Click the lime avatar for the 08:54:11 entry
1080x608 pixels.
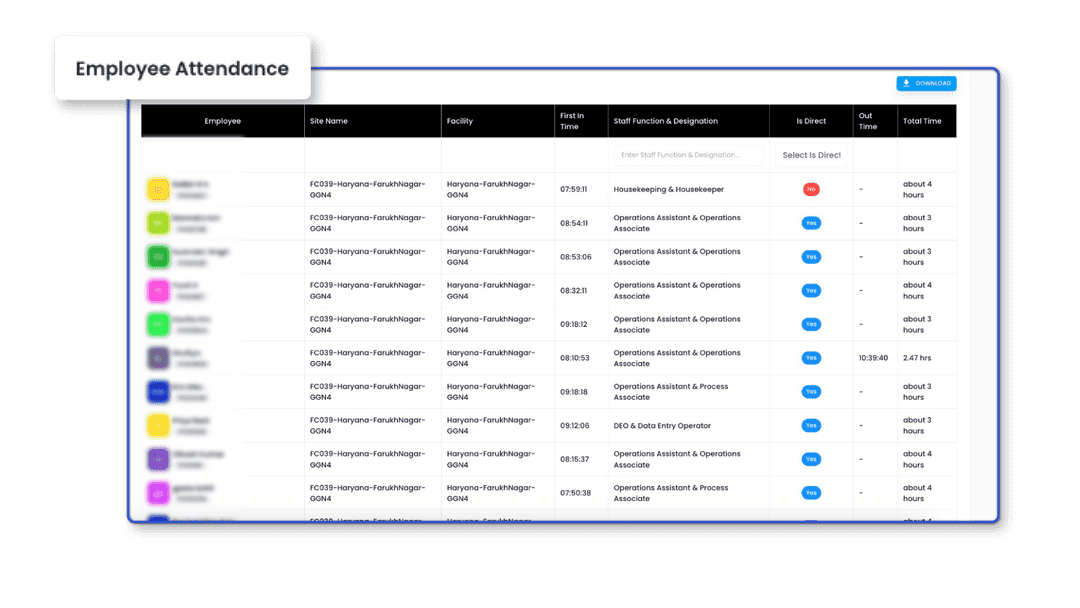[x=158, y=223]
